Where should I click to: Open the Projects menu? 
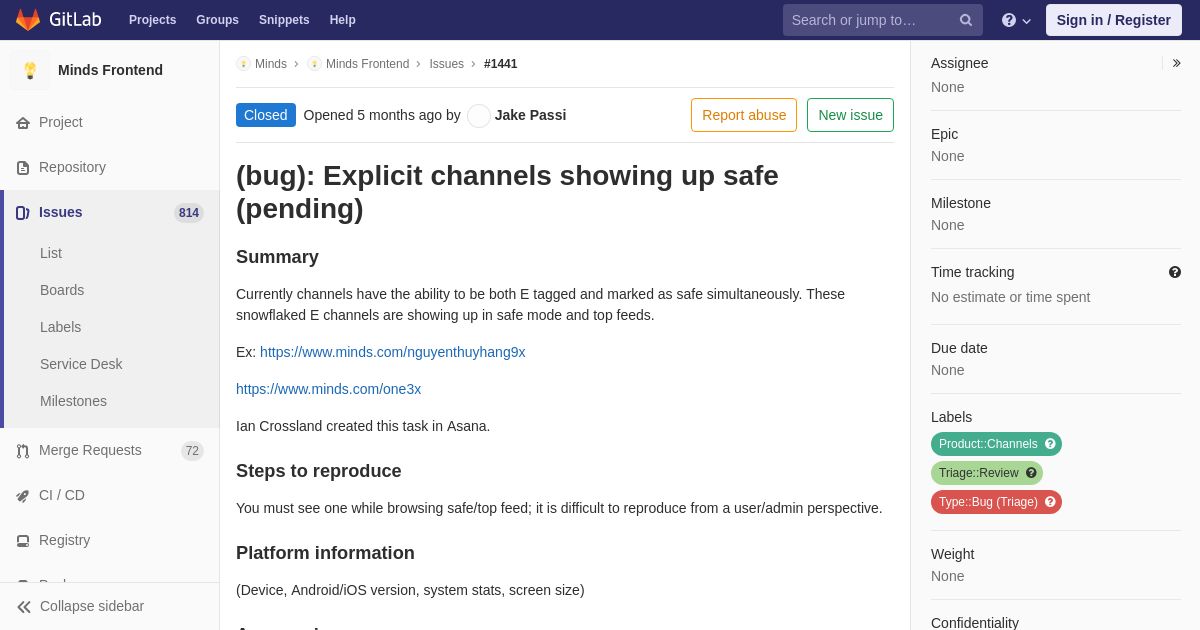pyautogui.click(x=152, y=20)
